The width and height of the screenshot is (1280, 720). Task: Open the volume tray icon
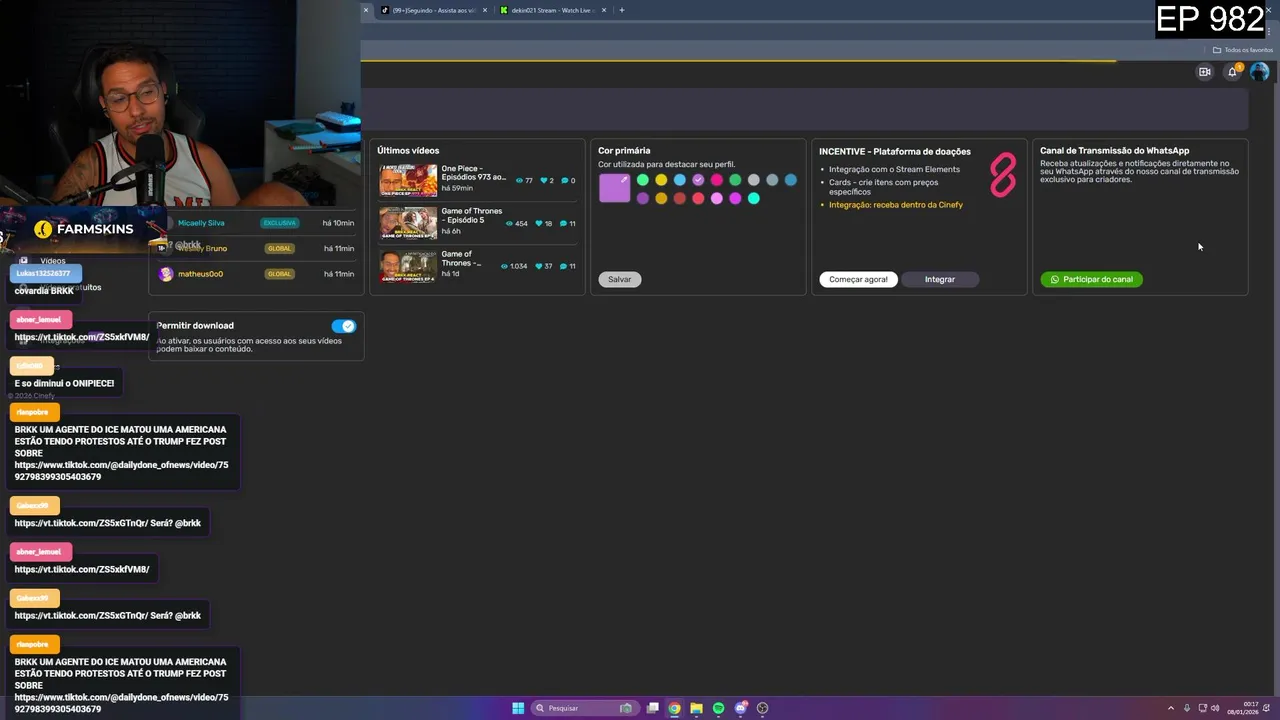1215,708
